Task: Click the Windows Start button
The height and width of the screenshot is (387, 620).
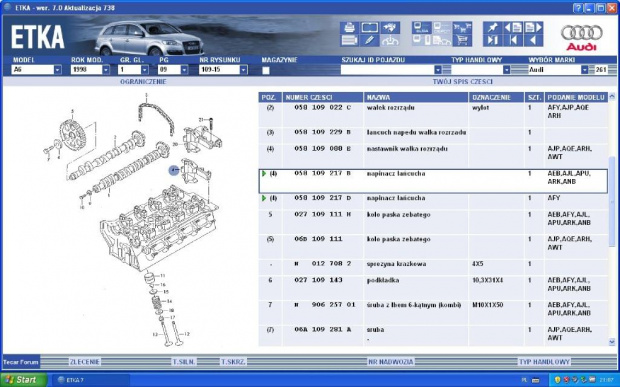Action: (24, 380)
